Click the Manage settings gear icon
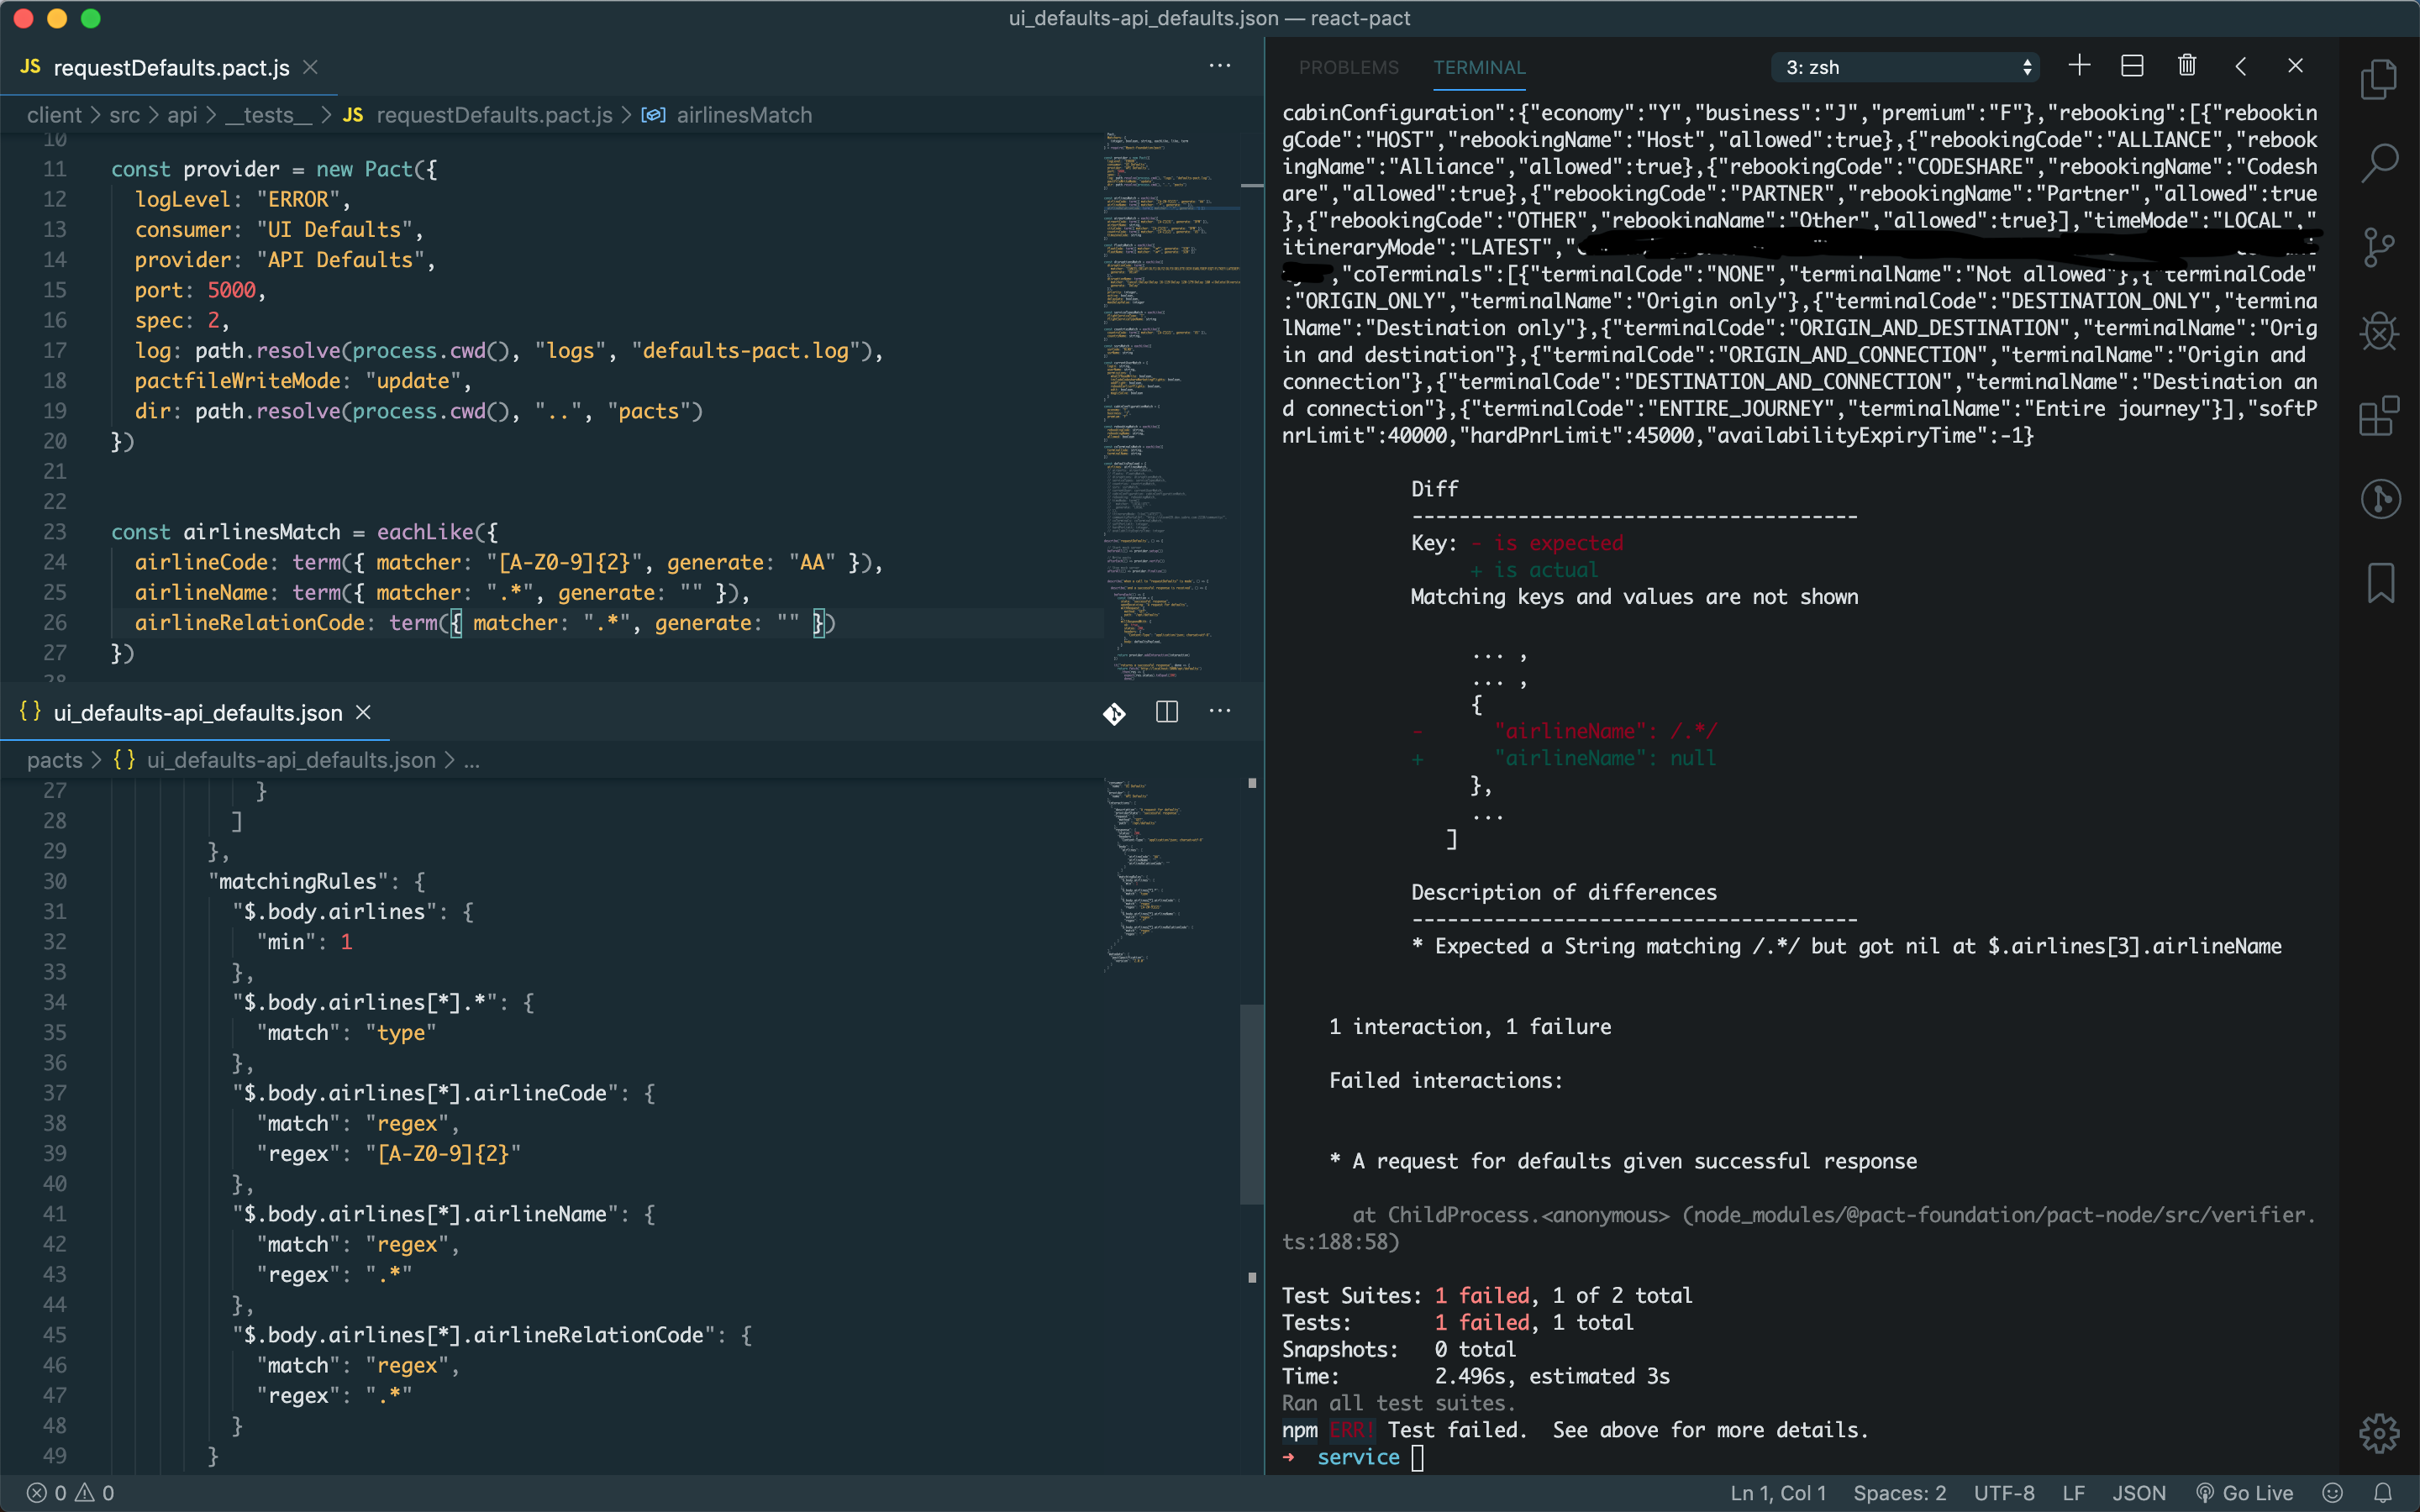 point(2379,1433)
